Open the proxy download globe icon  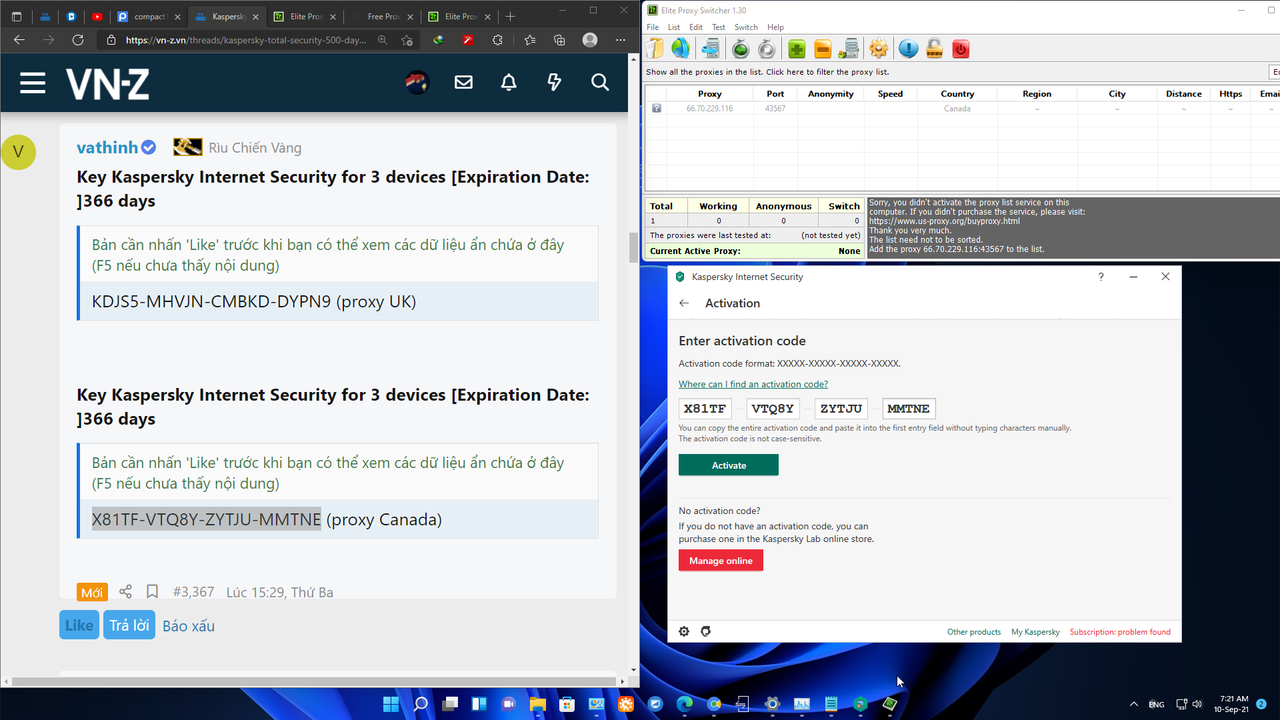tap(680, 48)
